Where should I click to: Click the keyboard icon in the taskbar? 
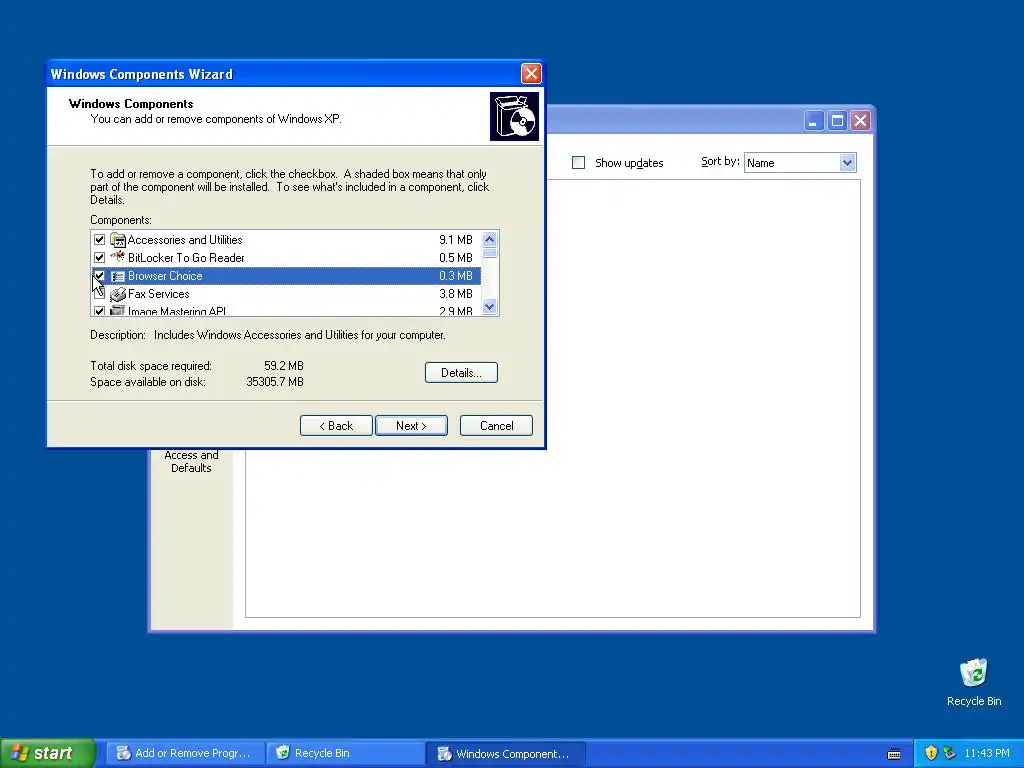tap(894, 754)
